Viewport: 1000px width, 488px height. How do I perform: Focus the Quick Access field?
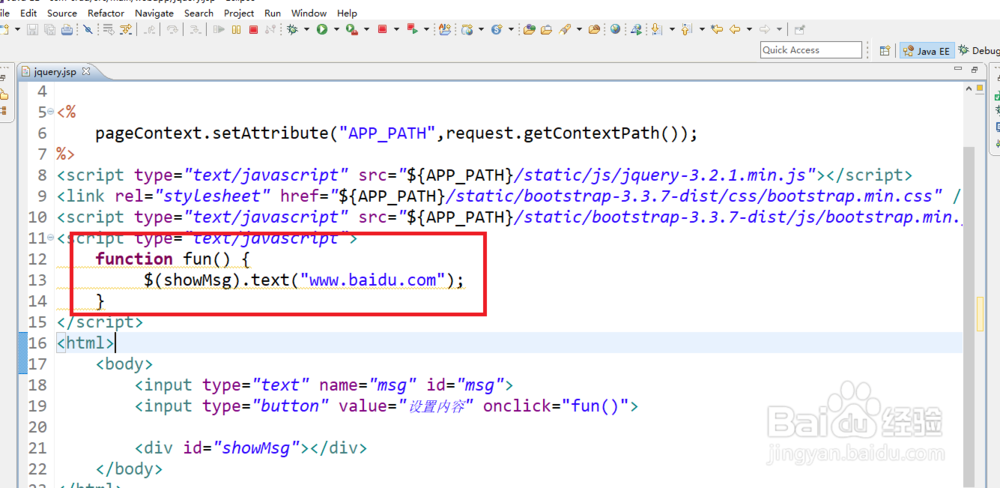click(811, 50)
